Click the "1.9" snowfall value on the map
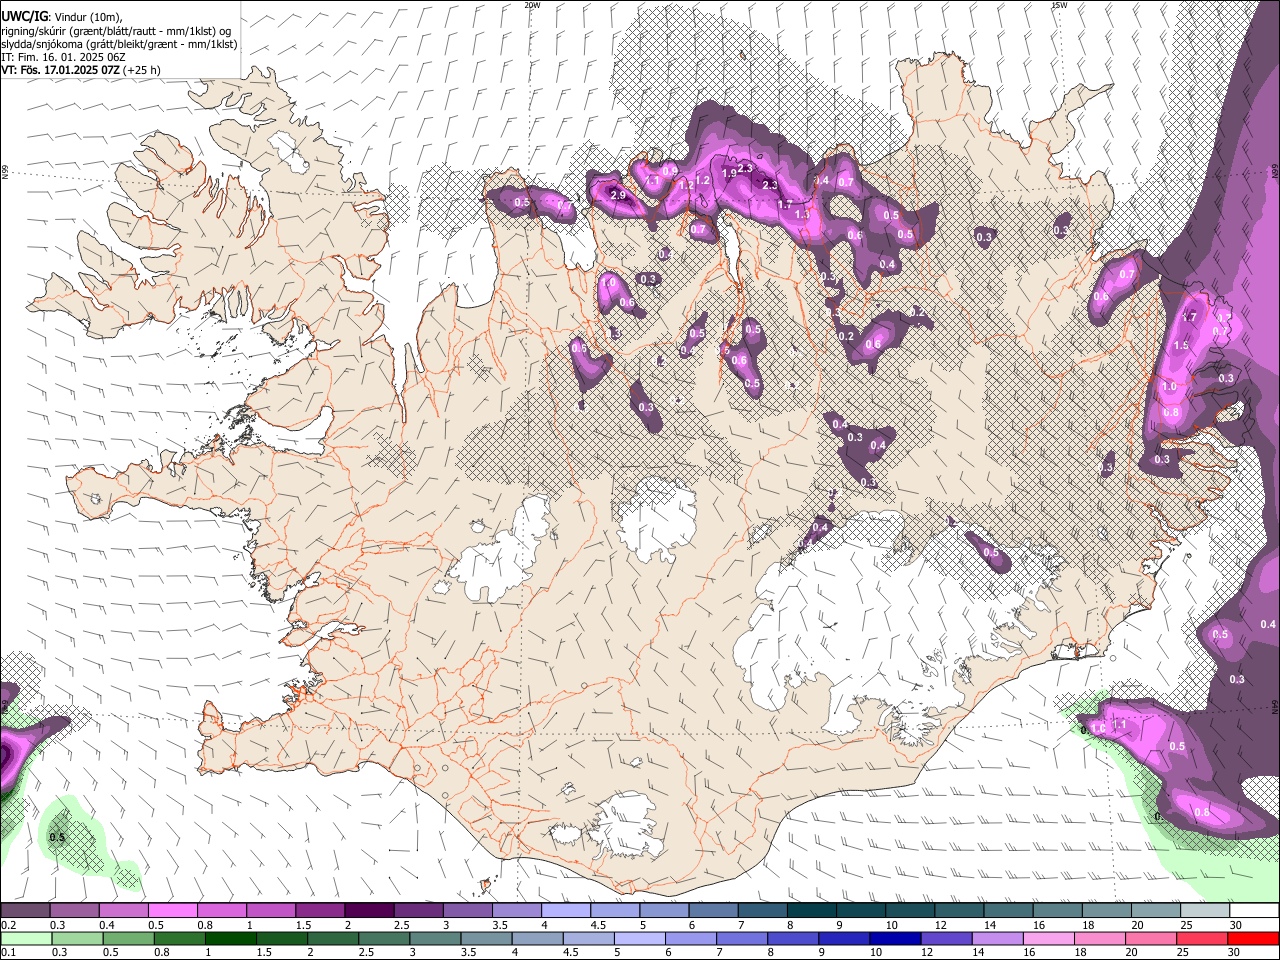1280x960 pixels. coord(729,173)
